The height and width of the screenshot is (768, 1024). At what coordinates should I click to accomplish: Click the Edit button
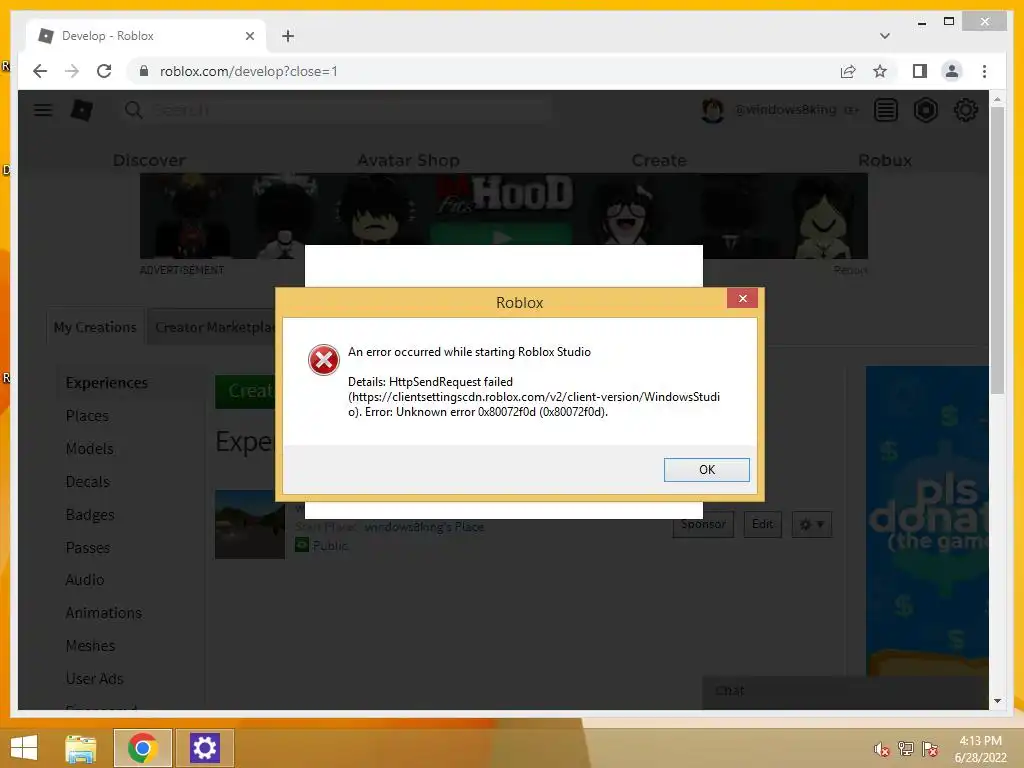pos(762,524)
